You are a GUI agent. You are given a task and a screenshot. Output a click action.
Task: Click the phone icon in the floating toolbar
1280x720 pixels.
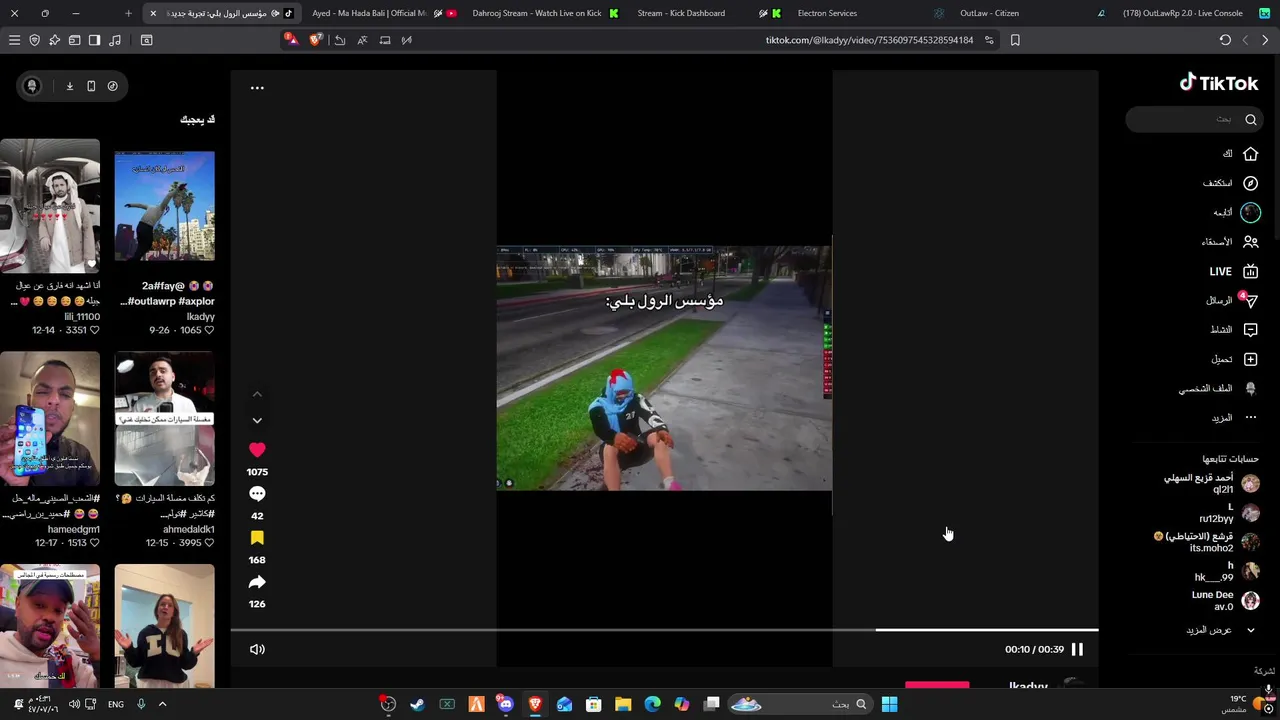coord(91,86)
